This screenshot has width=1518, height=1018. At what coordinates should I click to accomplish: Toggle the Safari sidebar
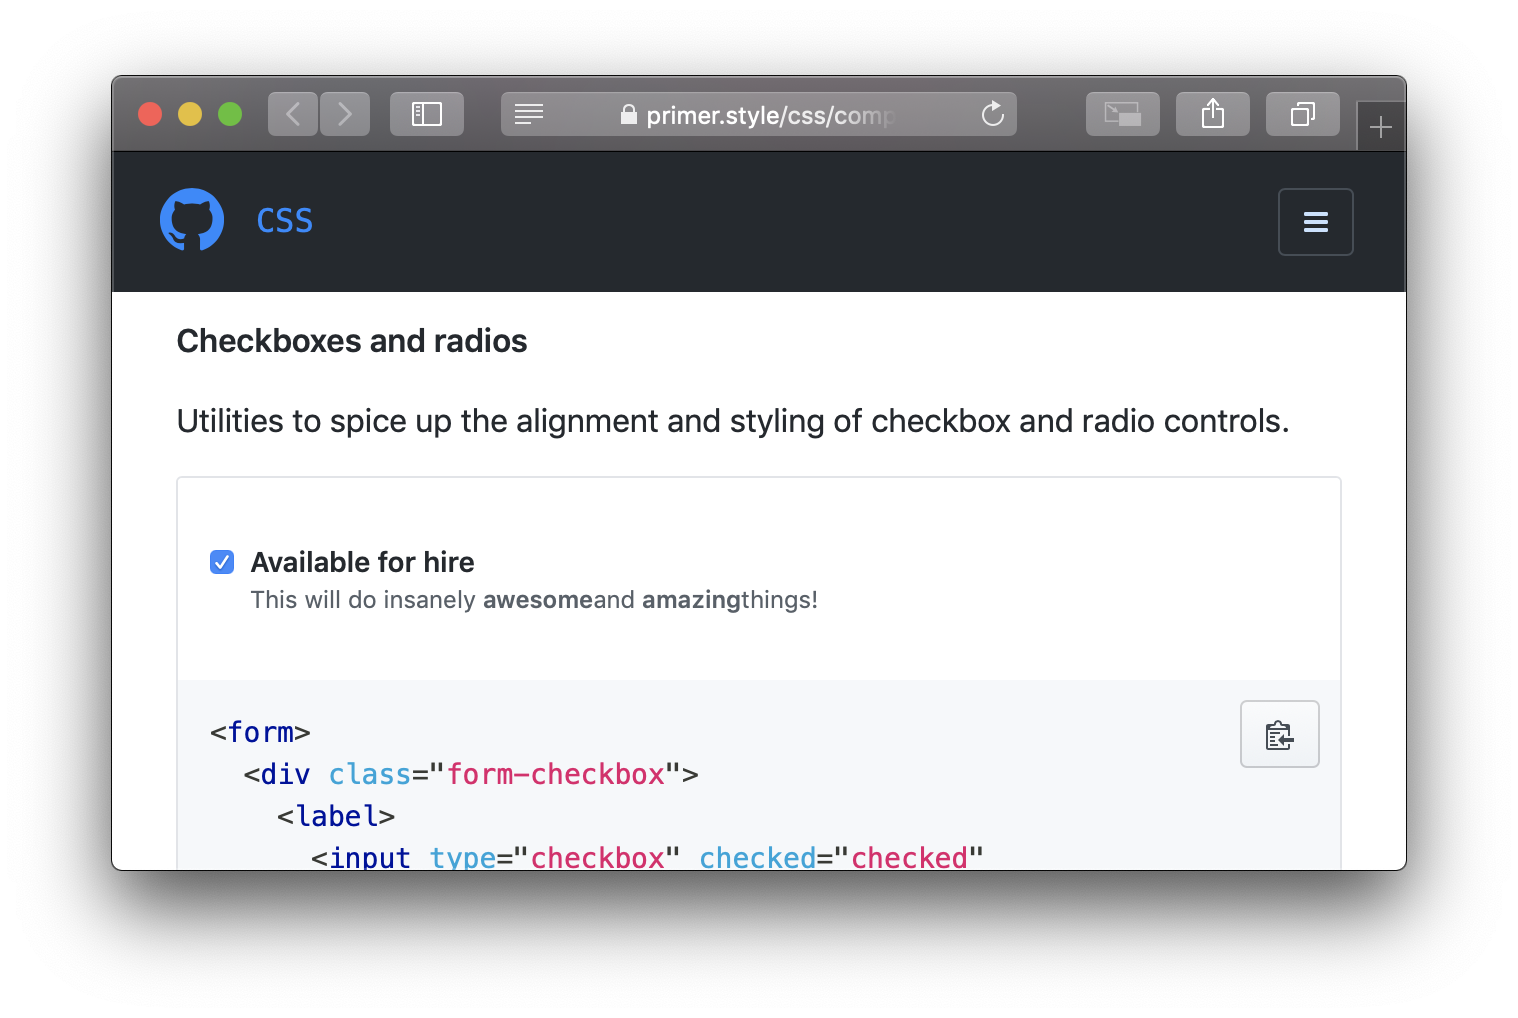[x=426, y=113]
